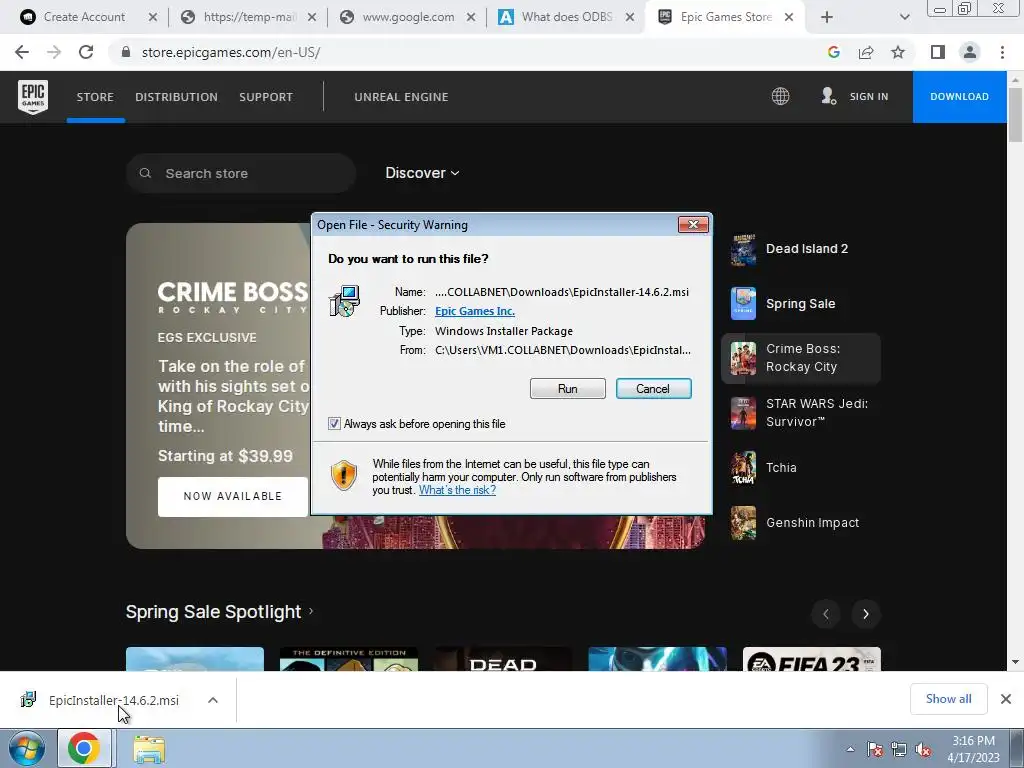Image resolution: width=1024 pixels, height=768 pixels.
Task: Click the volume muted tray icon
Action: (923, 750)
